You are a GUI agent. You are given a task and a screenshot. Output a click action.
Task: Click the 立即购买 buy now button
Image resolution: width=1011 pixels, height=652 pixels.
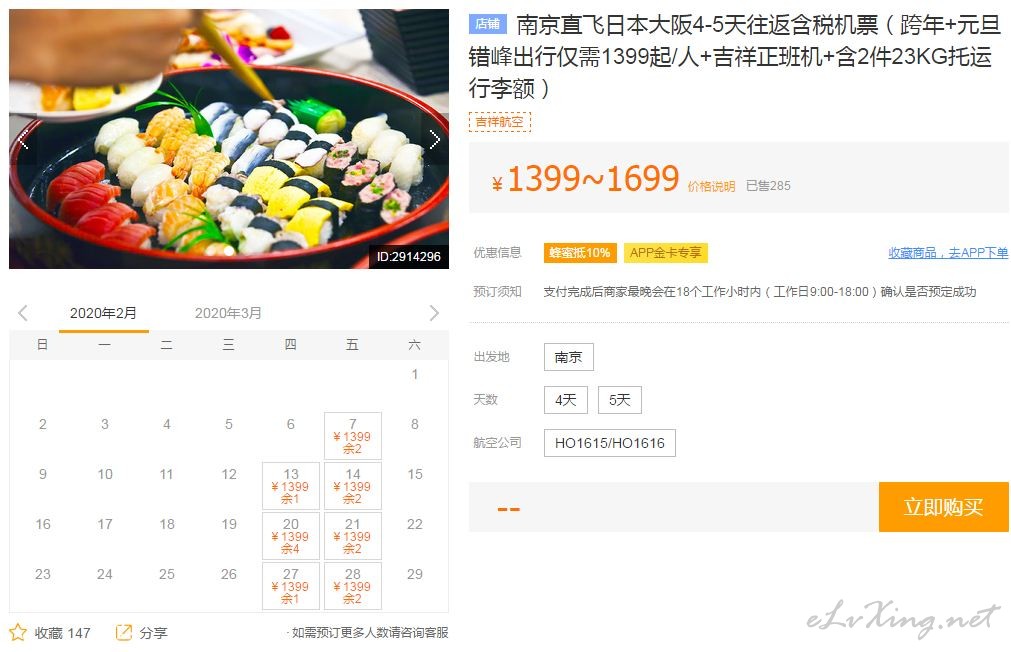coord(943,507)
